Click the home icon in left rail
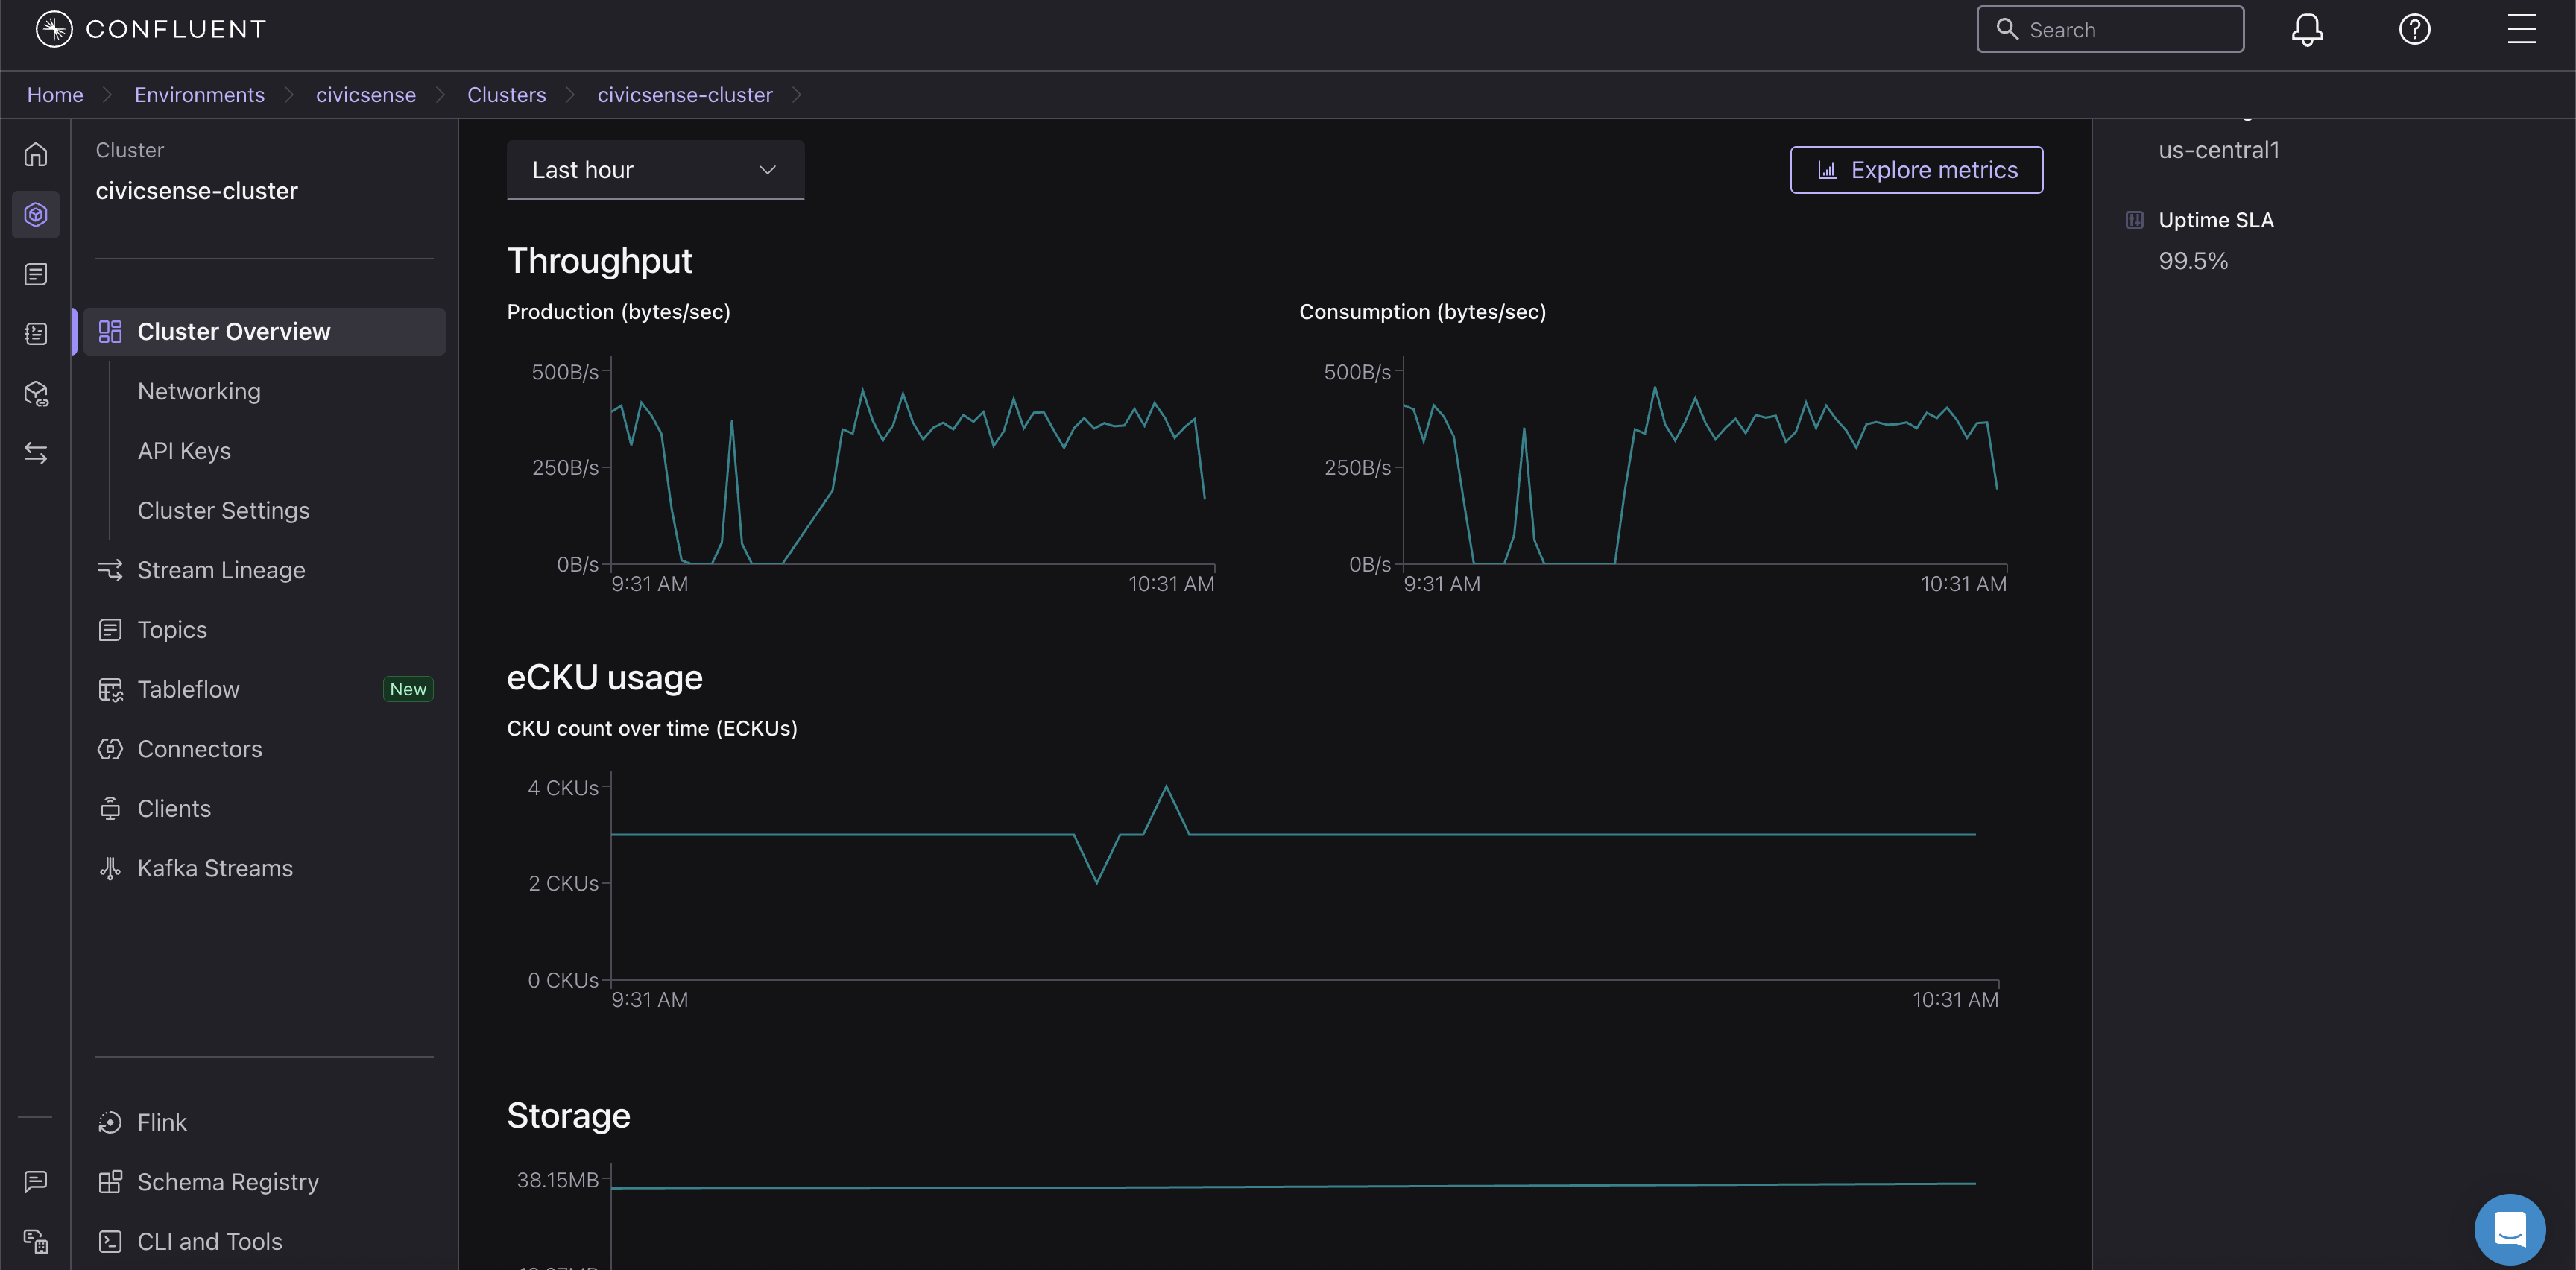 point(36,155)
